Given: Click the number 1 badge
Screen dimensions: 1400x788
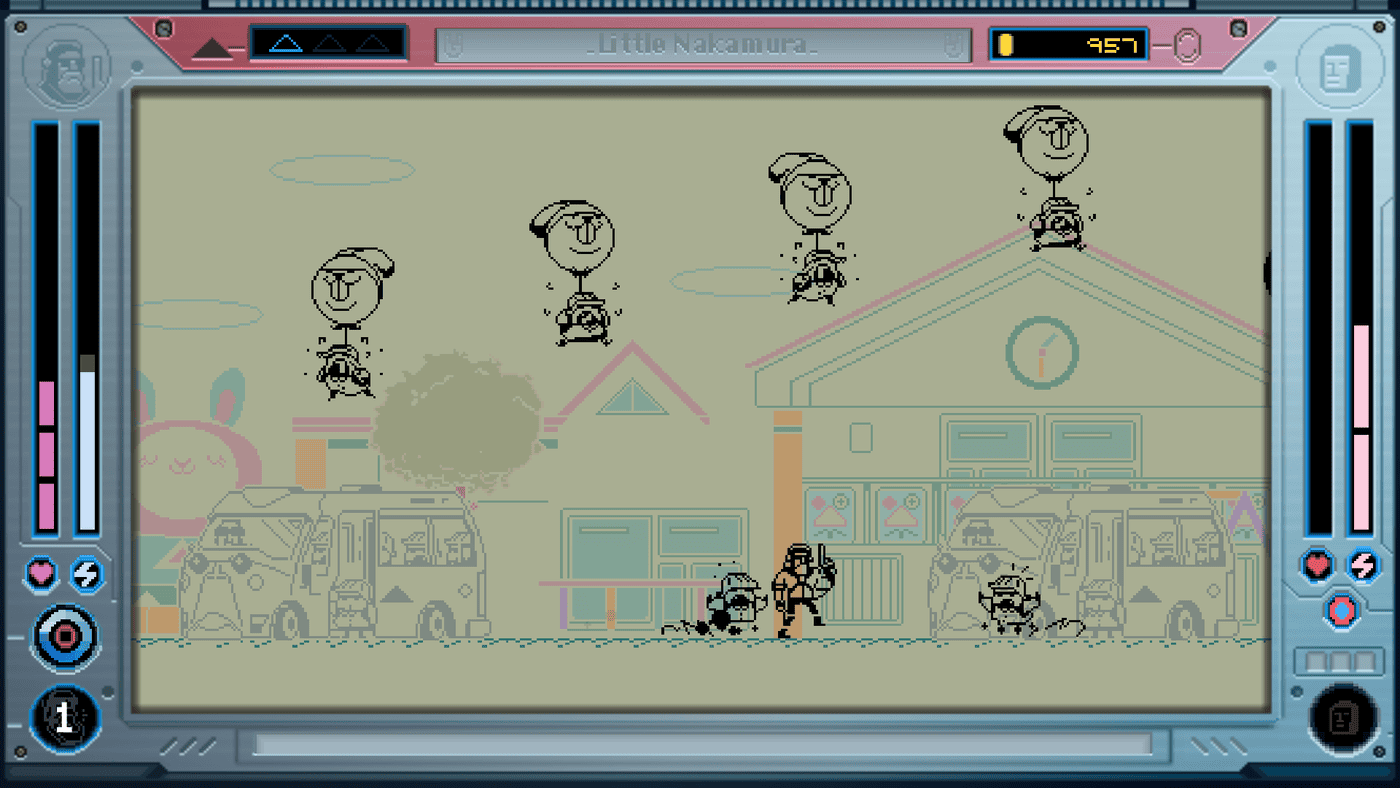Looking at the screenshot, I should pos(65,718).
